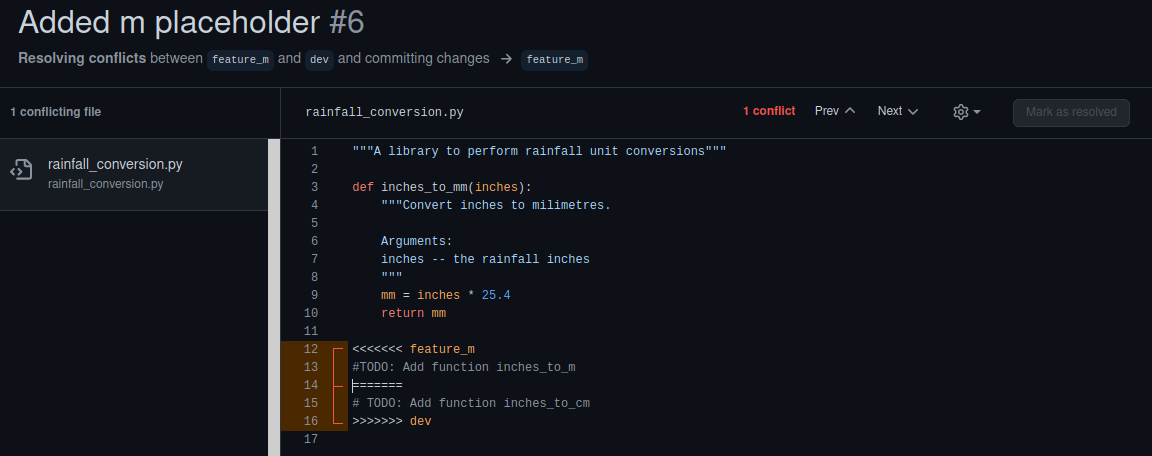
Task: Click line number 12 in the gutter
Action: click(x=310, y=349)
